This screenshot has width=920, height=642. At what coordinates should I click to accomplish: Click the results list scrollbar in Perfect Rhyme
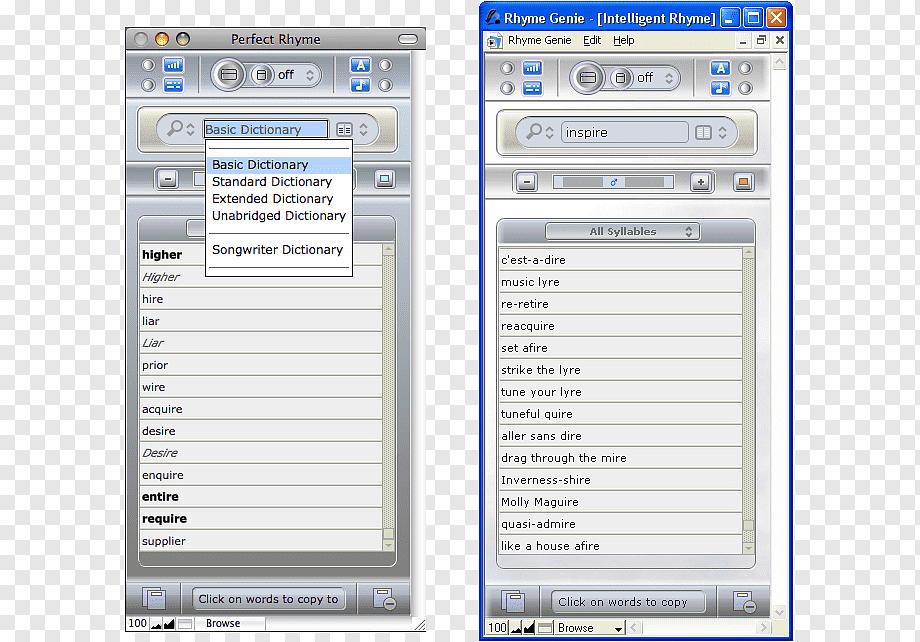(388, 397)
